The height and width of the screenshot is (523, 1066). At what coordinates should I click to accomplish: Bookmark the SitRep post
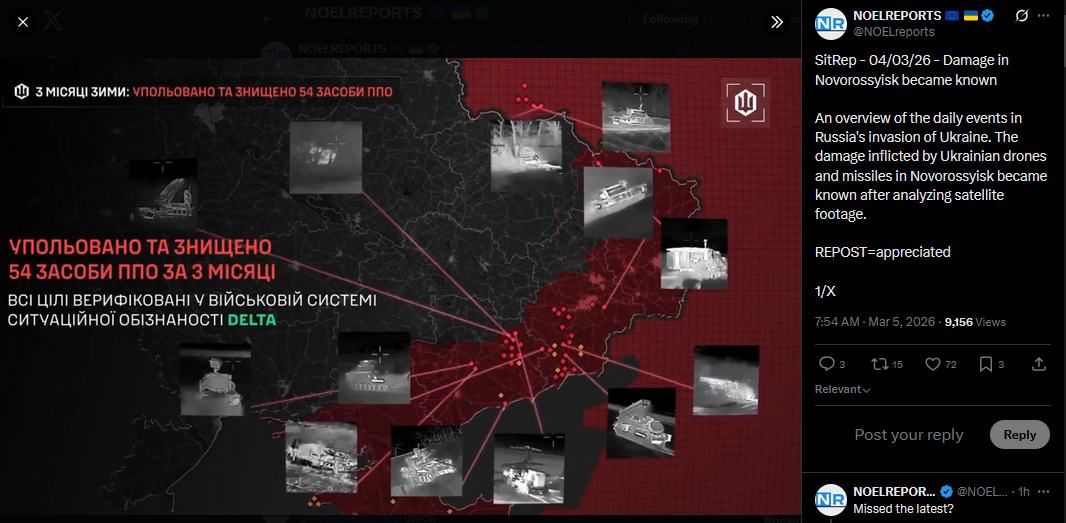tap(986, 365)
